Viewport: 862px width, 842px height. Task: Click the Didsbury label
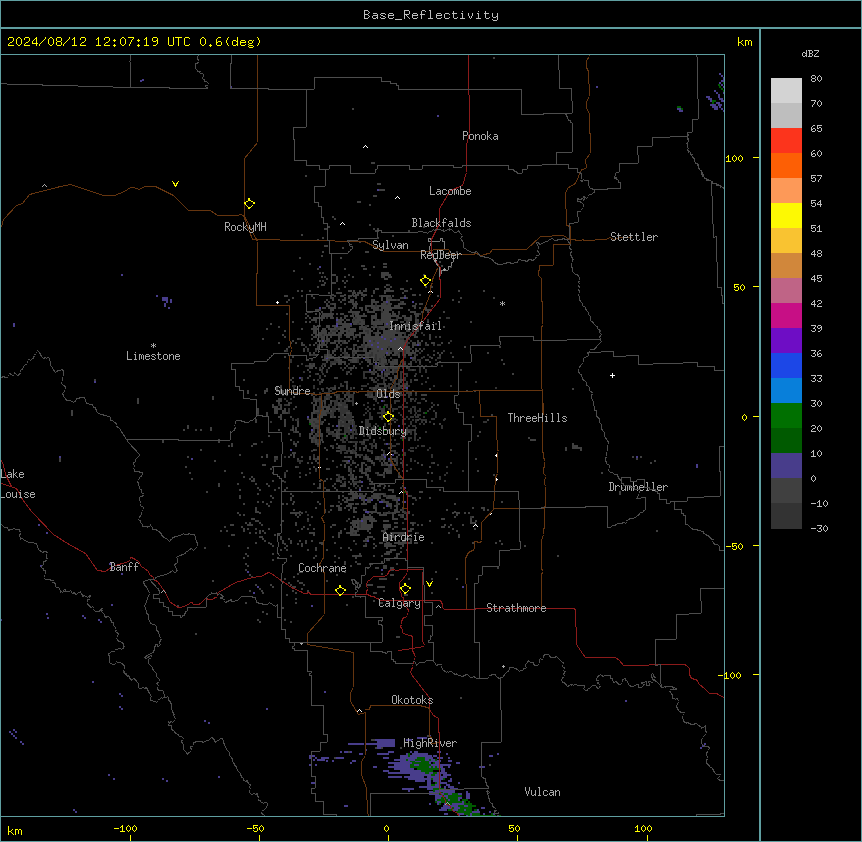tap(383, 431)
